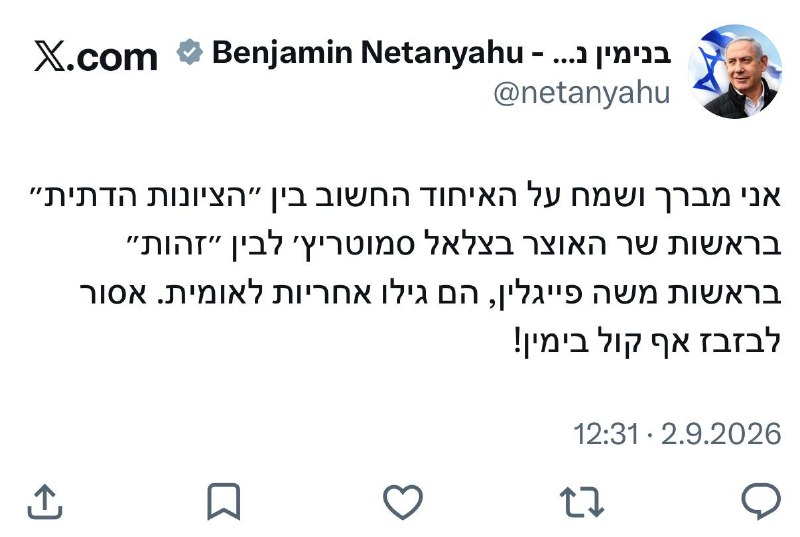Click the 12:31 post time
This screenshot has width=800, height=537.
click(606, 434)
